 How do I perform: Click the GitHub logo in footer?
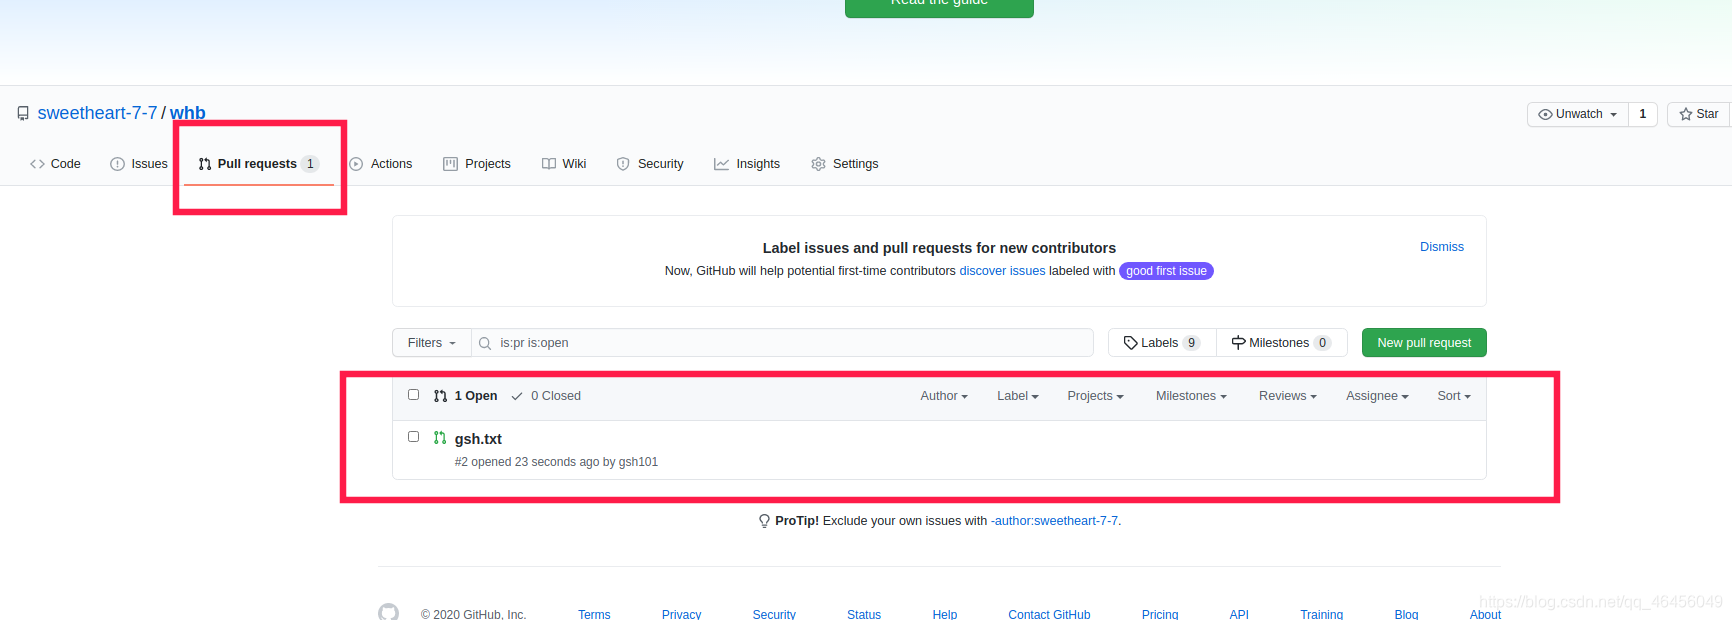[389, 612]
